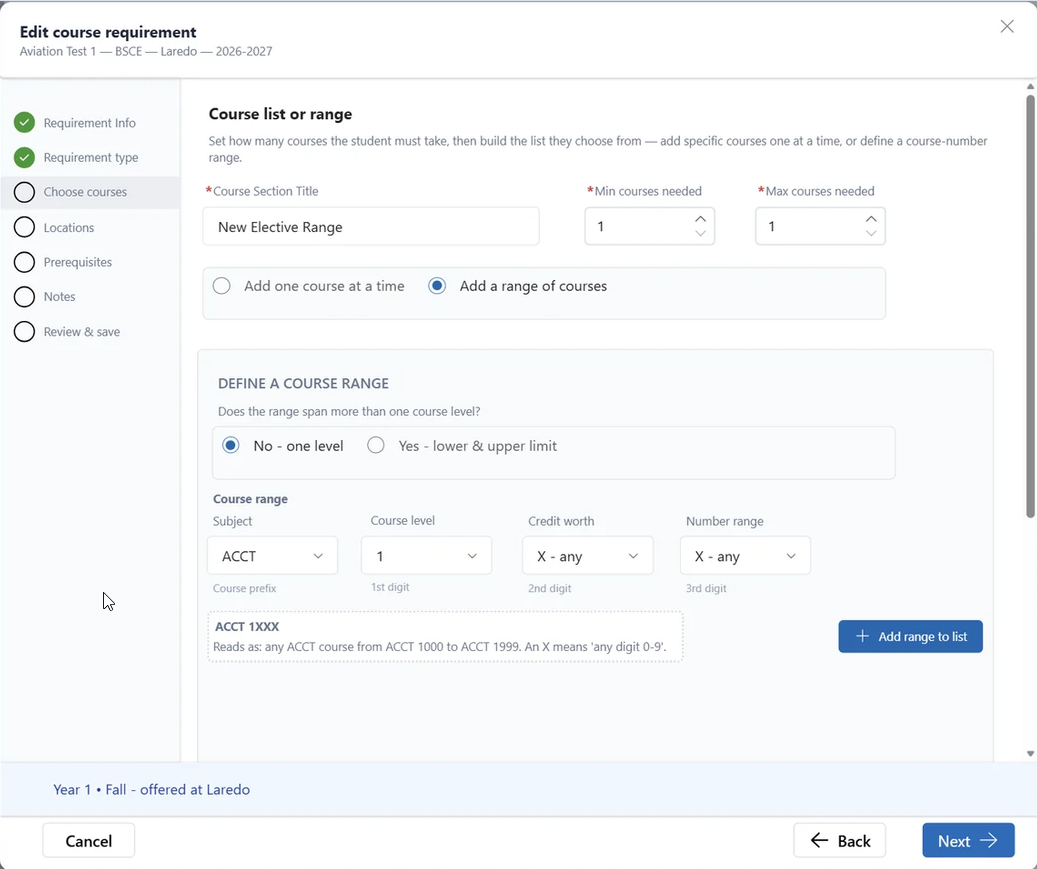Image resolution: width=1037 pixels, height=869 pixels.
Task: Jump to Notes step
Action: [60, 296]
